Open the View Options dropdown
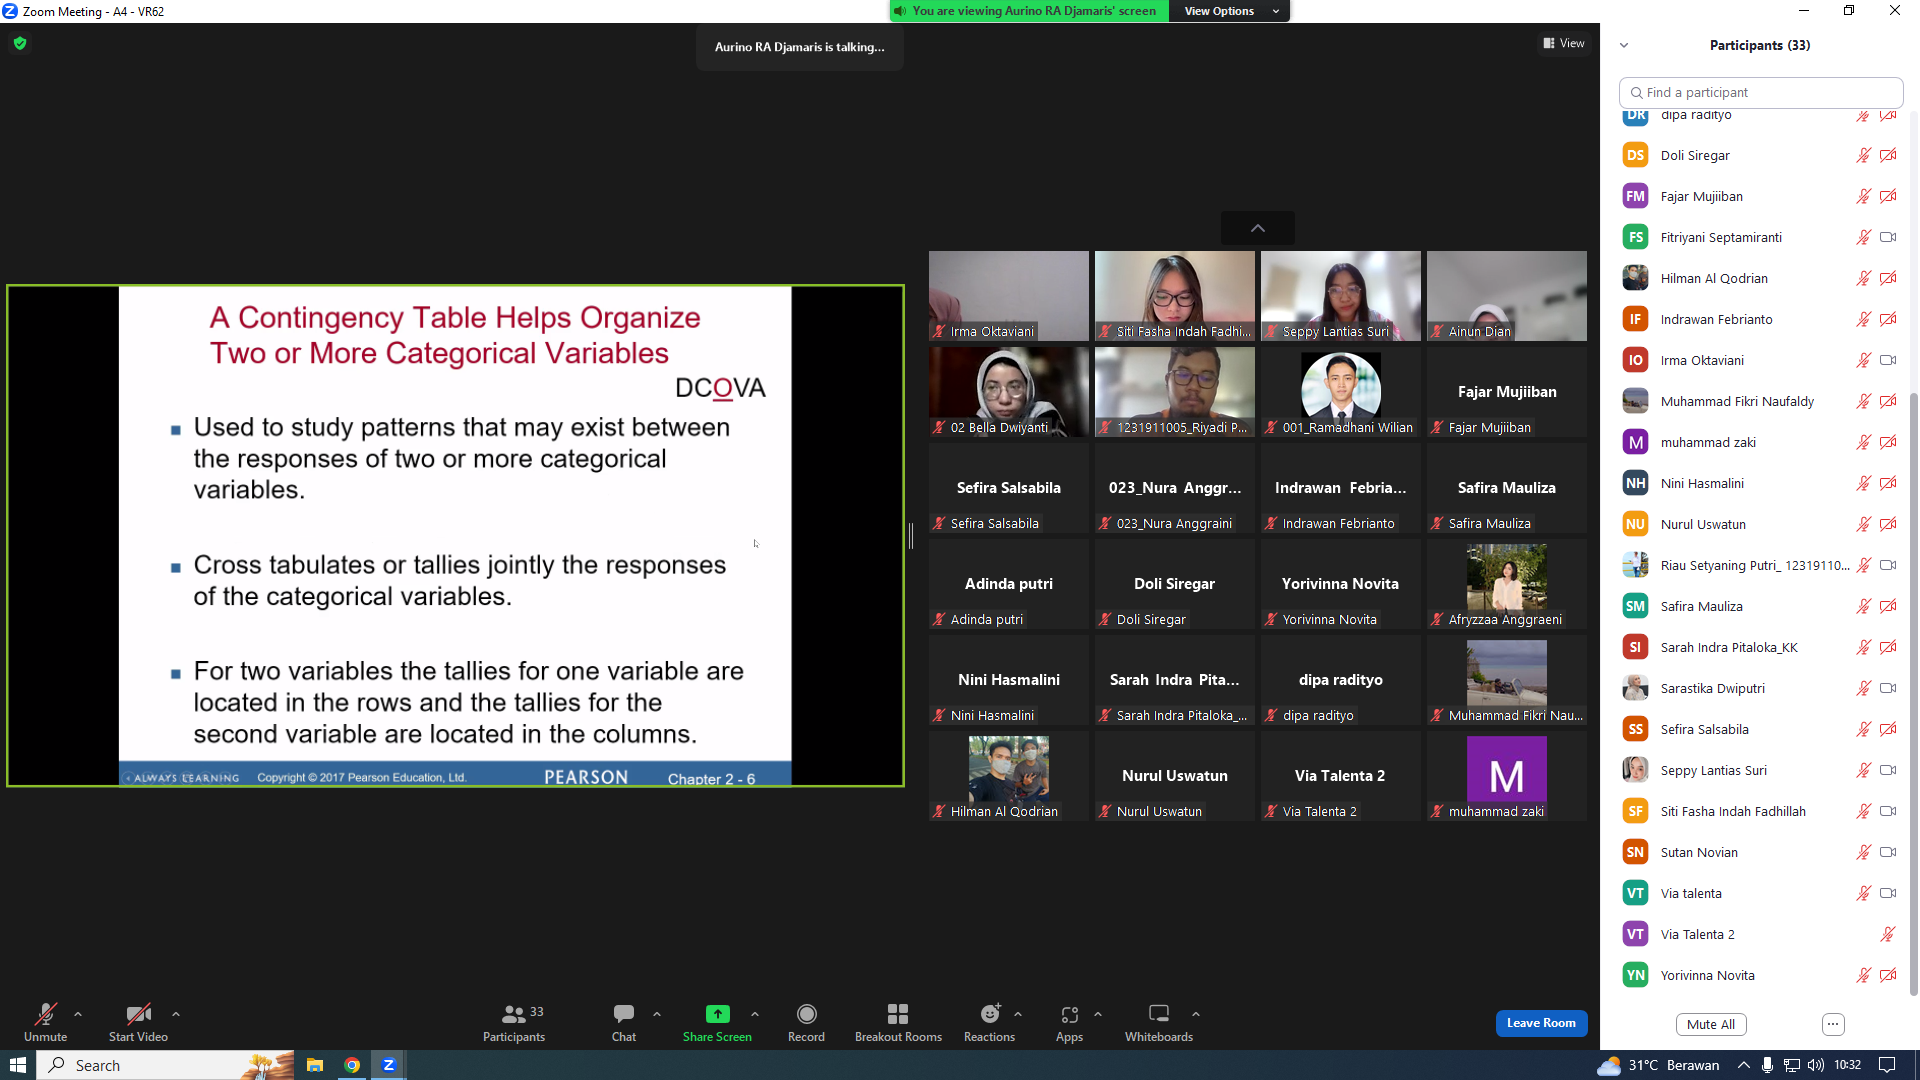The image size is (1920, 1080). (1229, 11)
